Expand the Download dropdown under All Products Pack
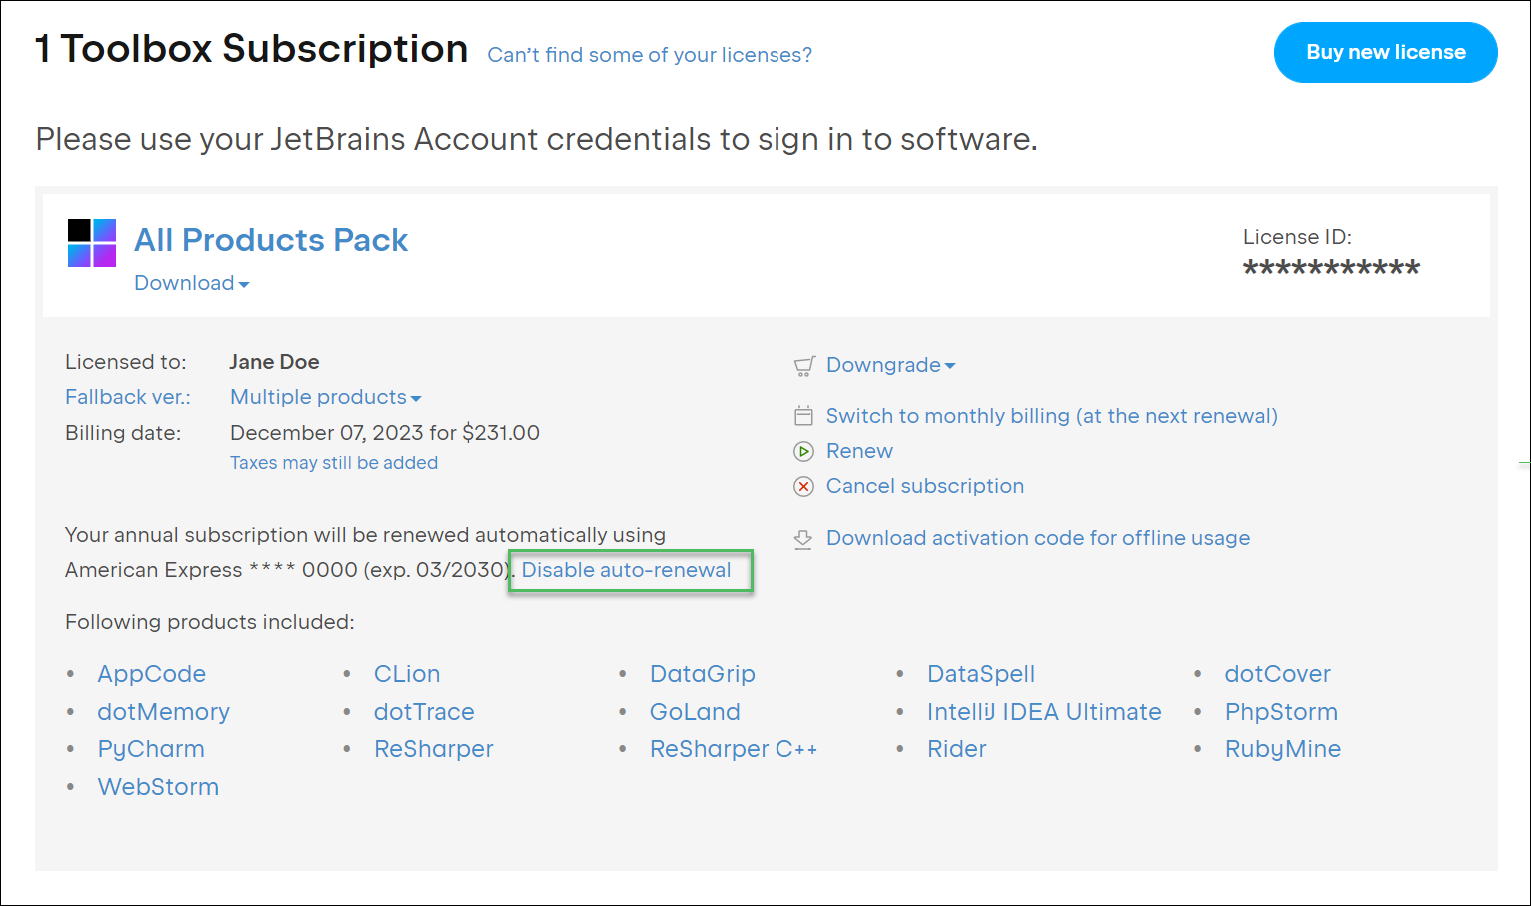 tap(191, 283)
